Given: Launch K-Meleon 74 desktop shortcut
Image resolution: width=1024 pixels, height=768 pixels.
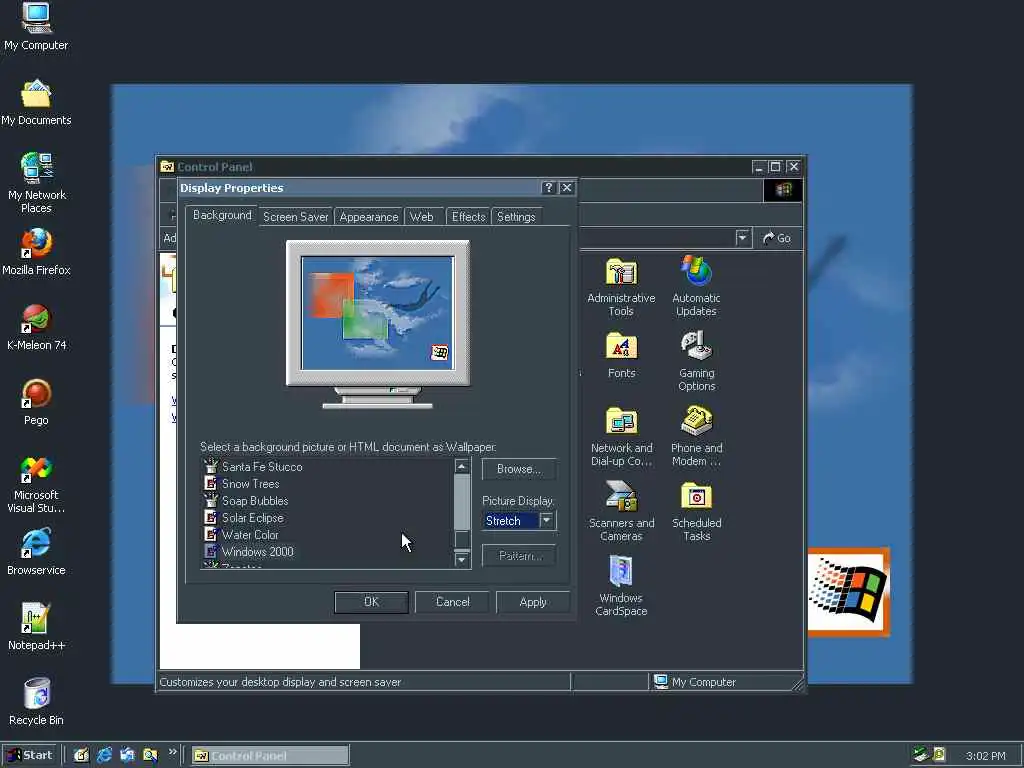Looking at the screenshot, I should [37, 327].
